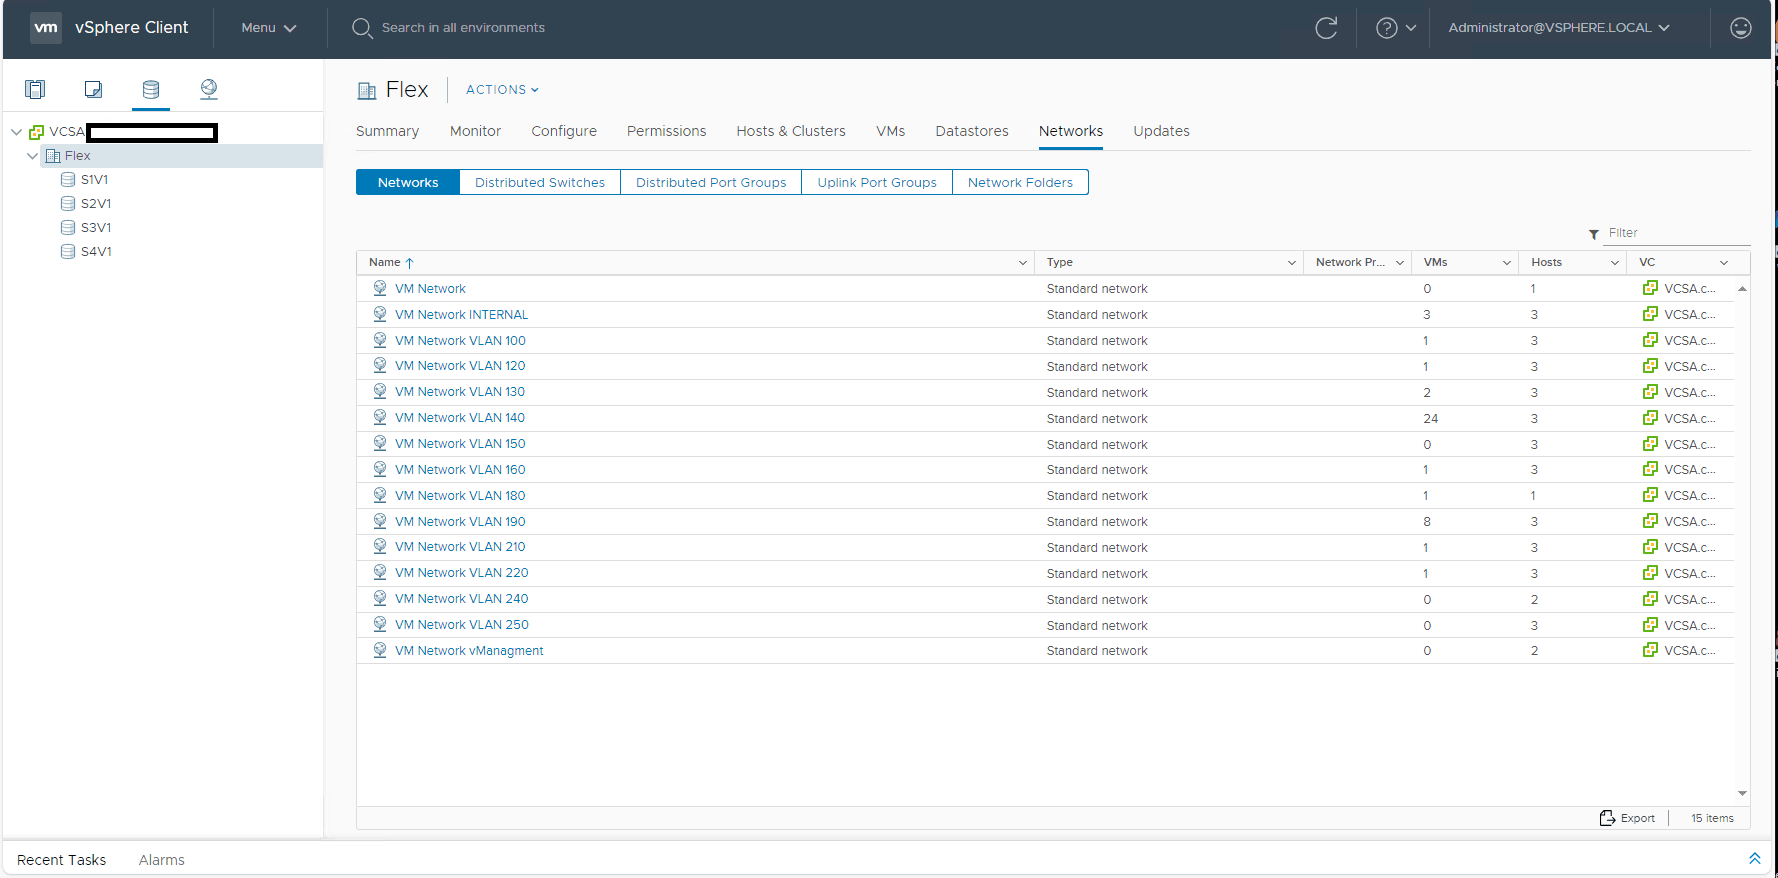
Task: Open the VMs column dropdown arrow
Action: pos(1507,263)
